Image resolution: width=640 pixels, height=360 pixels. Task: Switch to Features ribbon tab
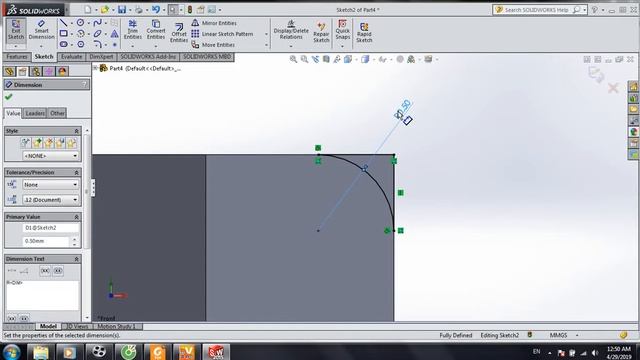pyautogui.click(x=17, y=57)
